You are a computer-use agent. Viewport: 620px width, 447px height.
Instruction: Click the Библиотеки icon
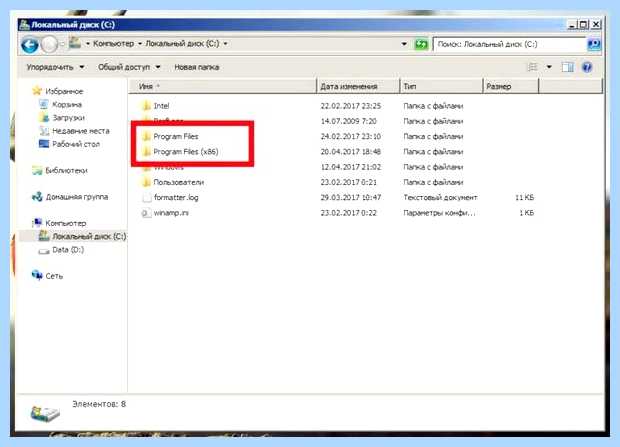[37, 170]
